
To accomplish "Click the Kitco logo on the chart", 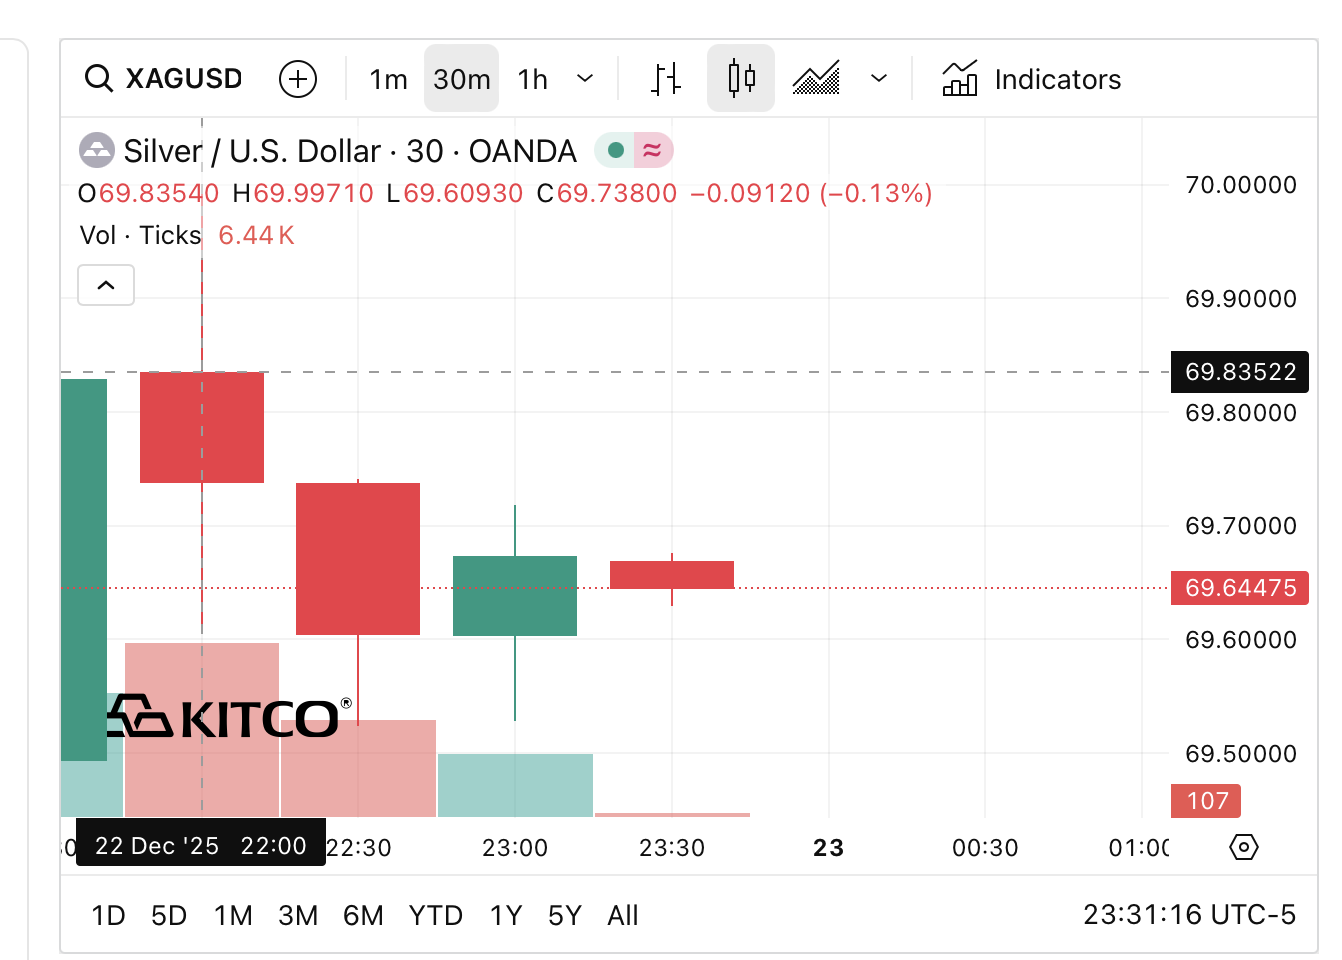I will (229, 717).
